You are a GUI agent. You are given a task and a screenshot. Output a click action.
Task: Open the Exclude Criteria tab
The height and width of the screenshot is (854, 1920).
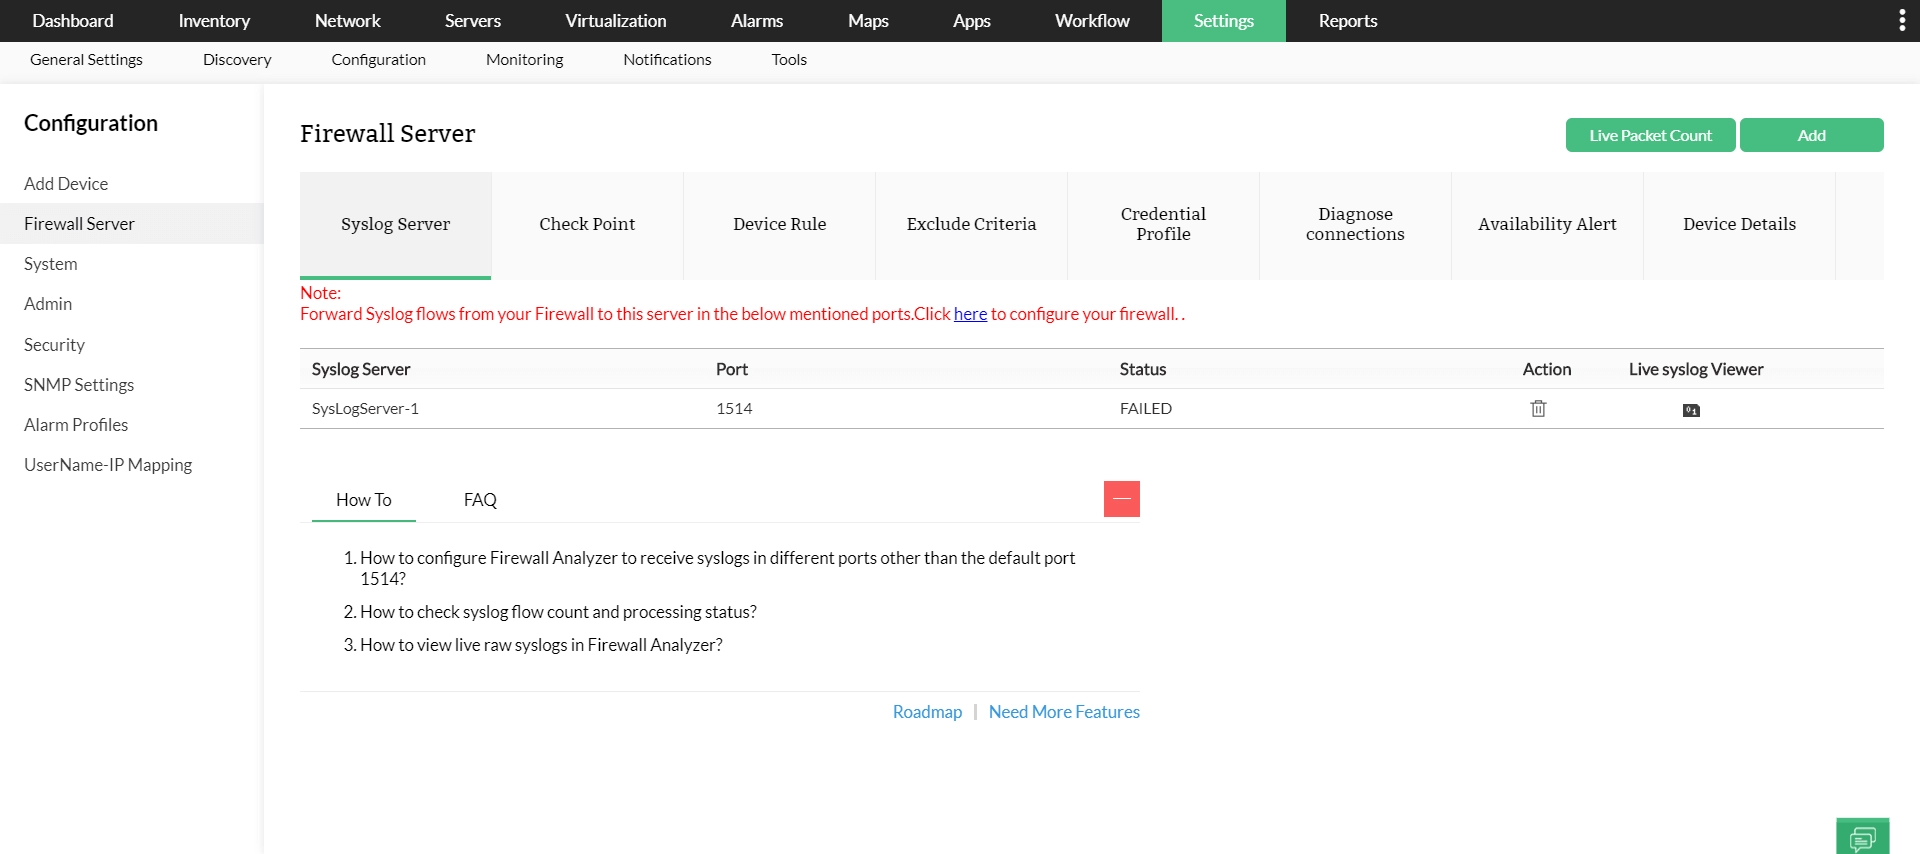[971, 225]
